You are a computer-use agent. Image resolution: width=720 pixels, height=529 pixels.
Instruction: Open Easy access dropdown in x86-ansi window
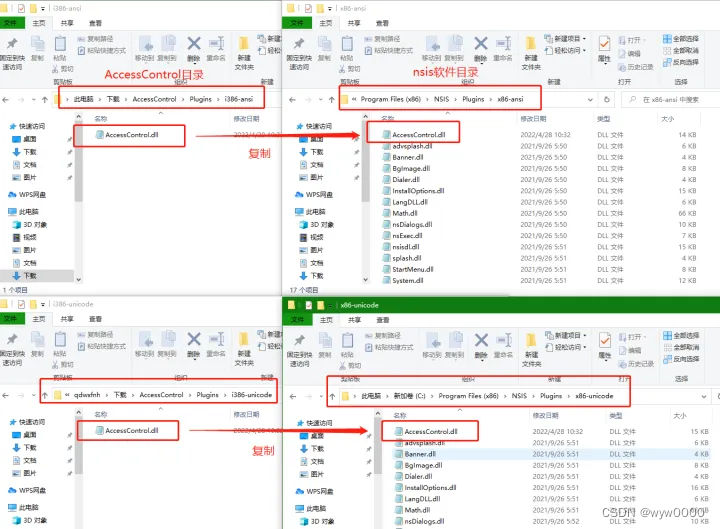(x=565, y=50)
